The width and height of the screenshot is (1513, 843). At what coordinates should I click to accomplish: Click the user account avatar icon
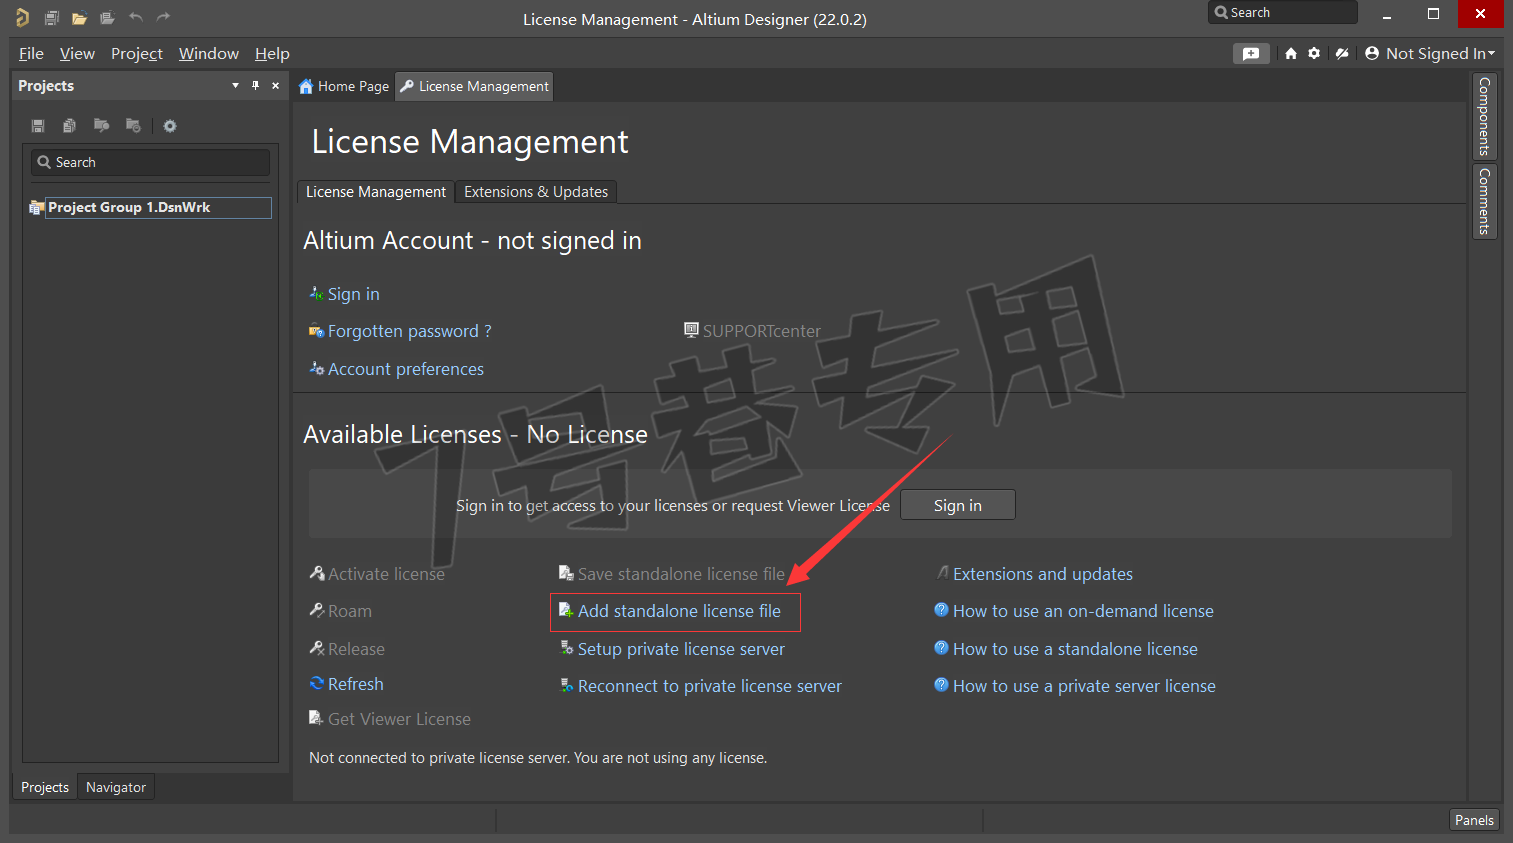tap(1372, 54)
